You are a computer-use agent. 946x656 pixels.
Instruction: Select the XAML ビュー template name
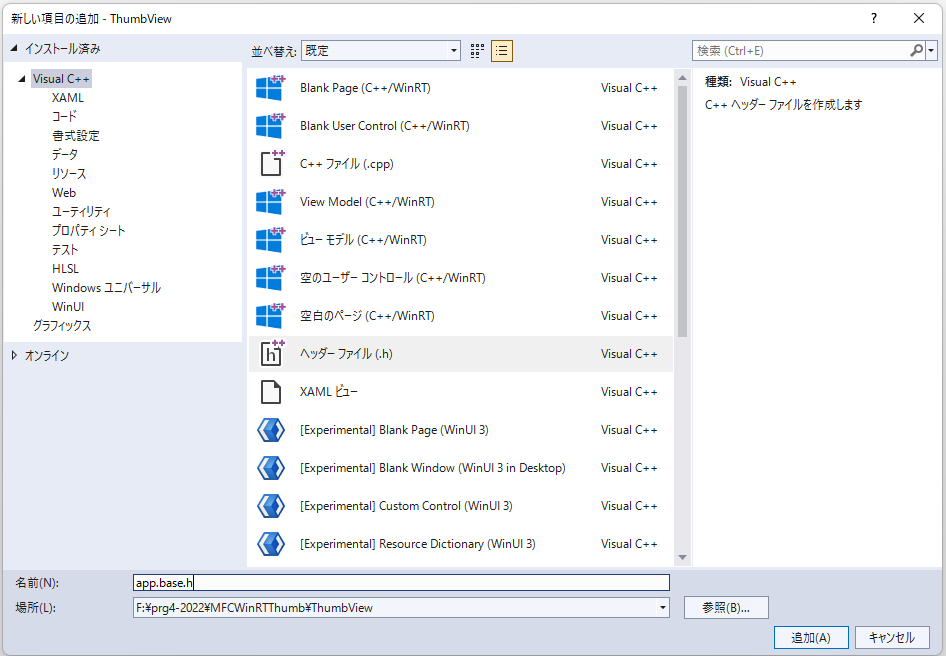pyautogui.click(x=329, y=392)
